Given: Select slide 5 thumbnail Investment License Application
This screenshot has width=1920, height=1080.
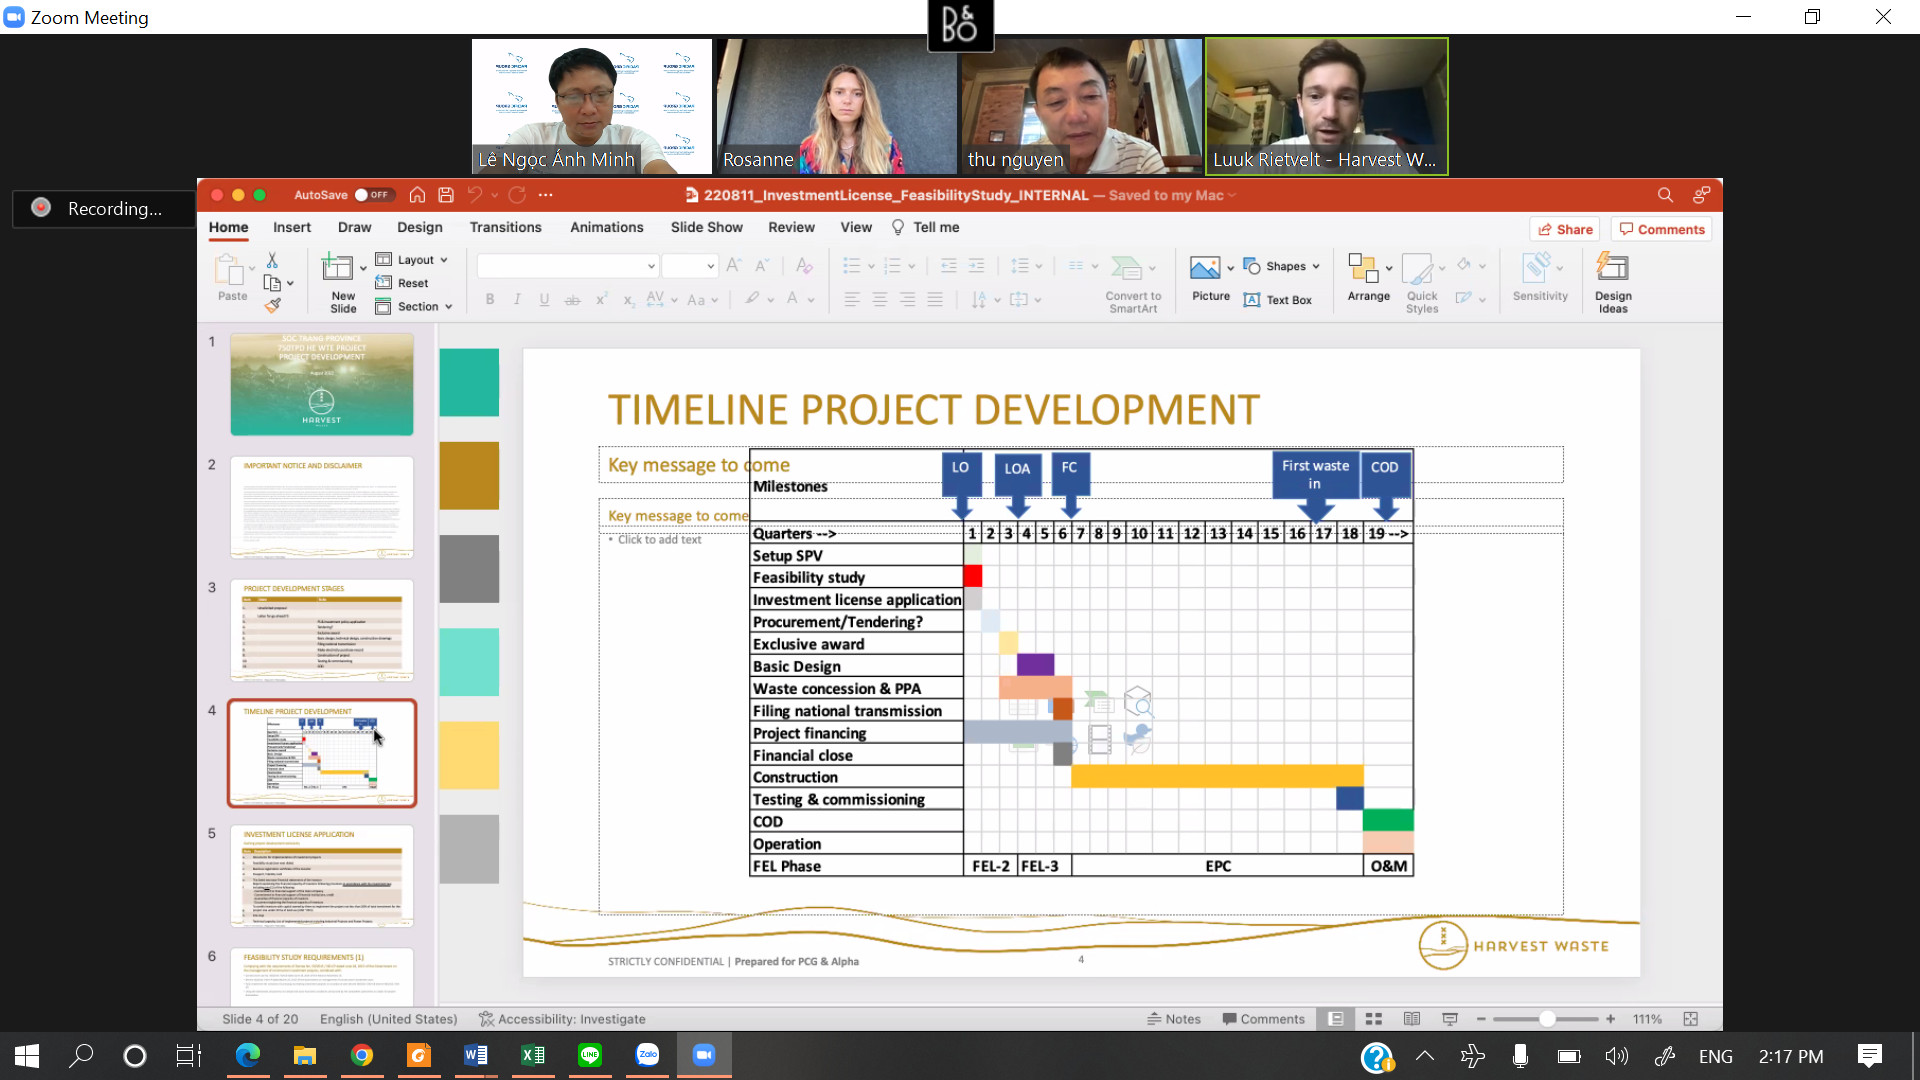Looking at the screenshot, I should click(x=322, y=877).
